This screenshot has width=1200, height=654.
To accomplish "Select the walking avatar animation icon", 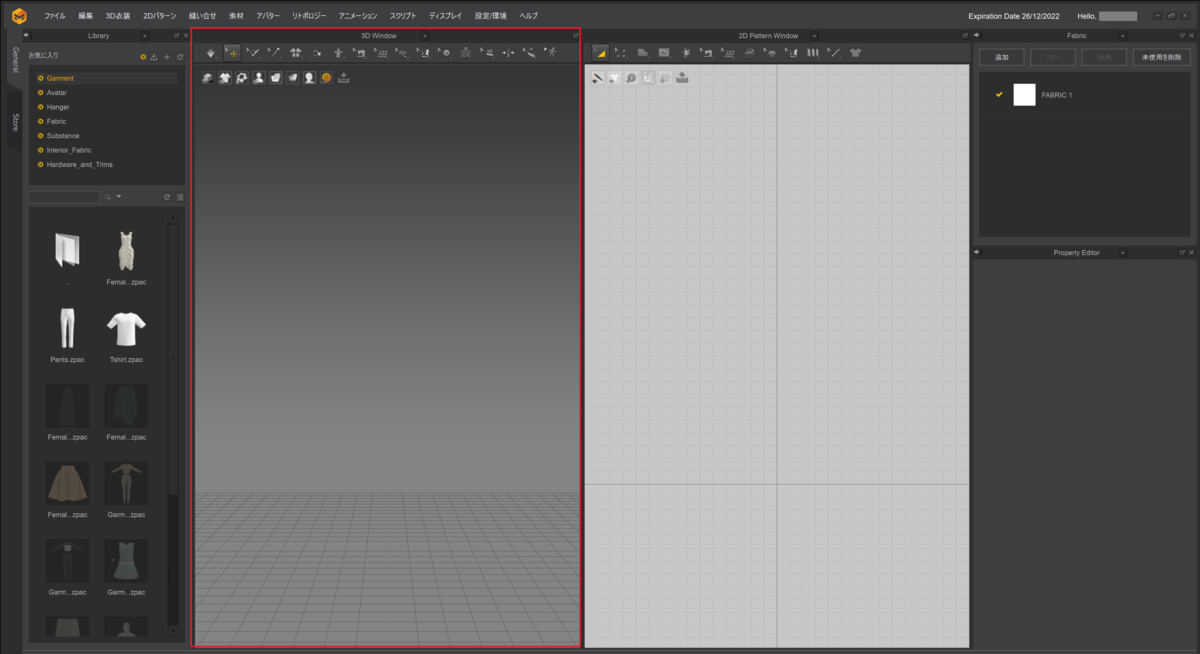I will click(551, 53).
